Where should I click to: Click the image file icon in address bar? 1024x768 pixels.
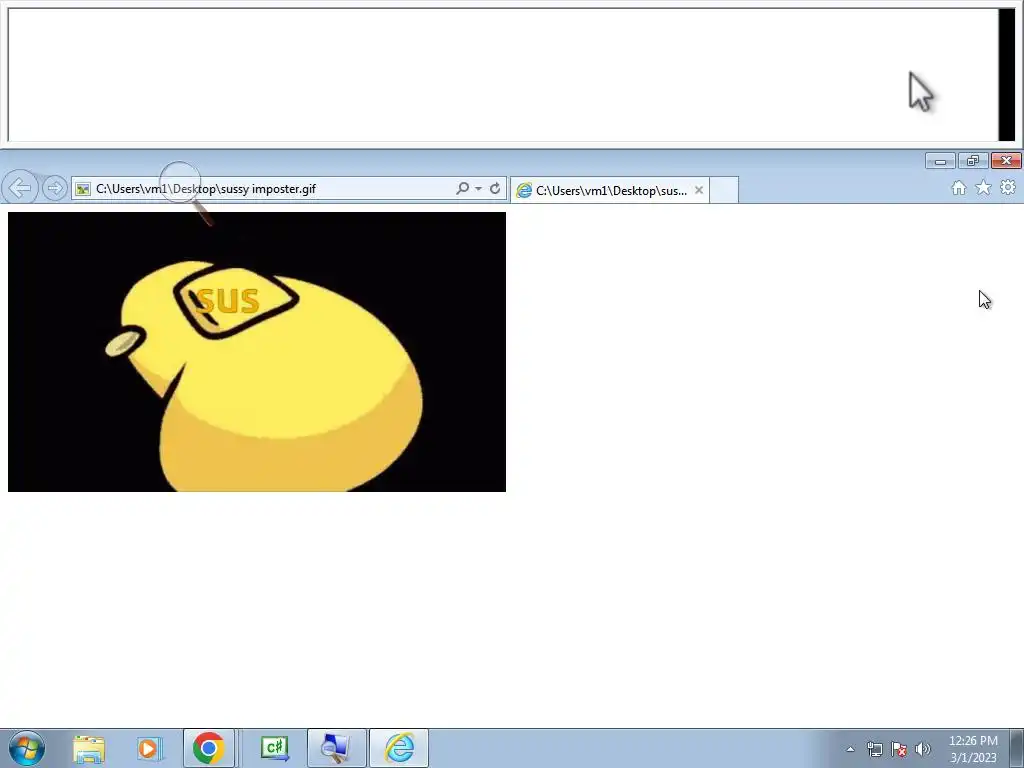point(83,189)
